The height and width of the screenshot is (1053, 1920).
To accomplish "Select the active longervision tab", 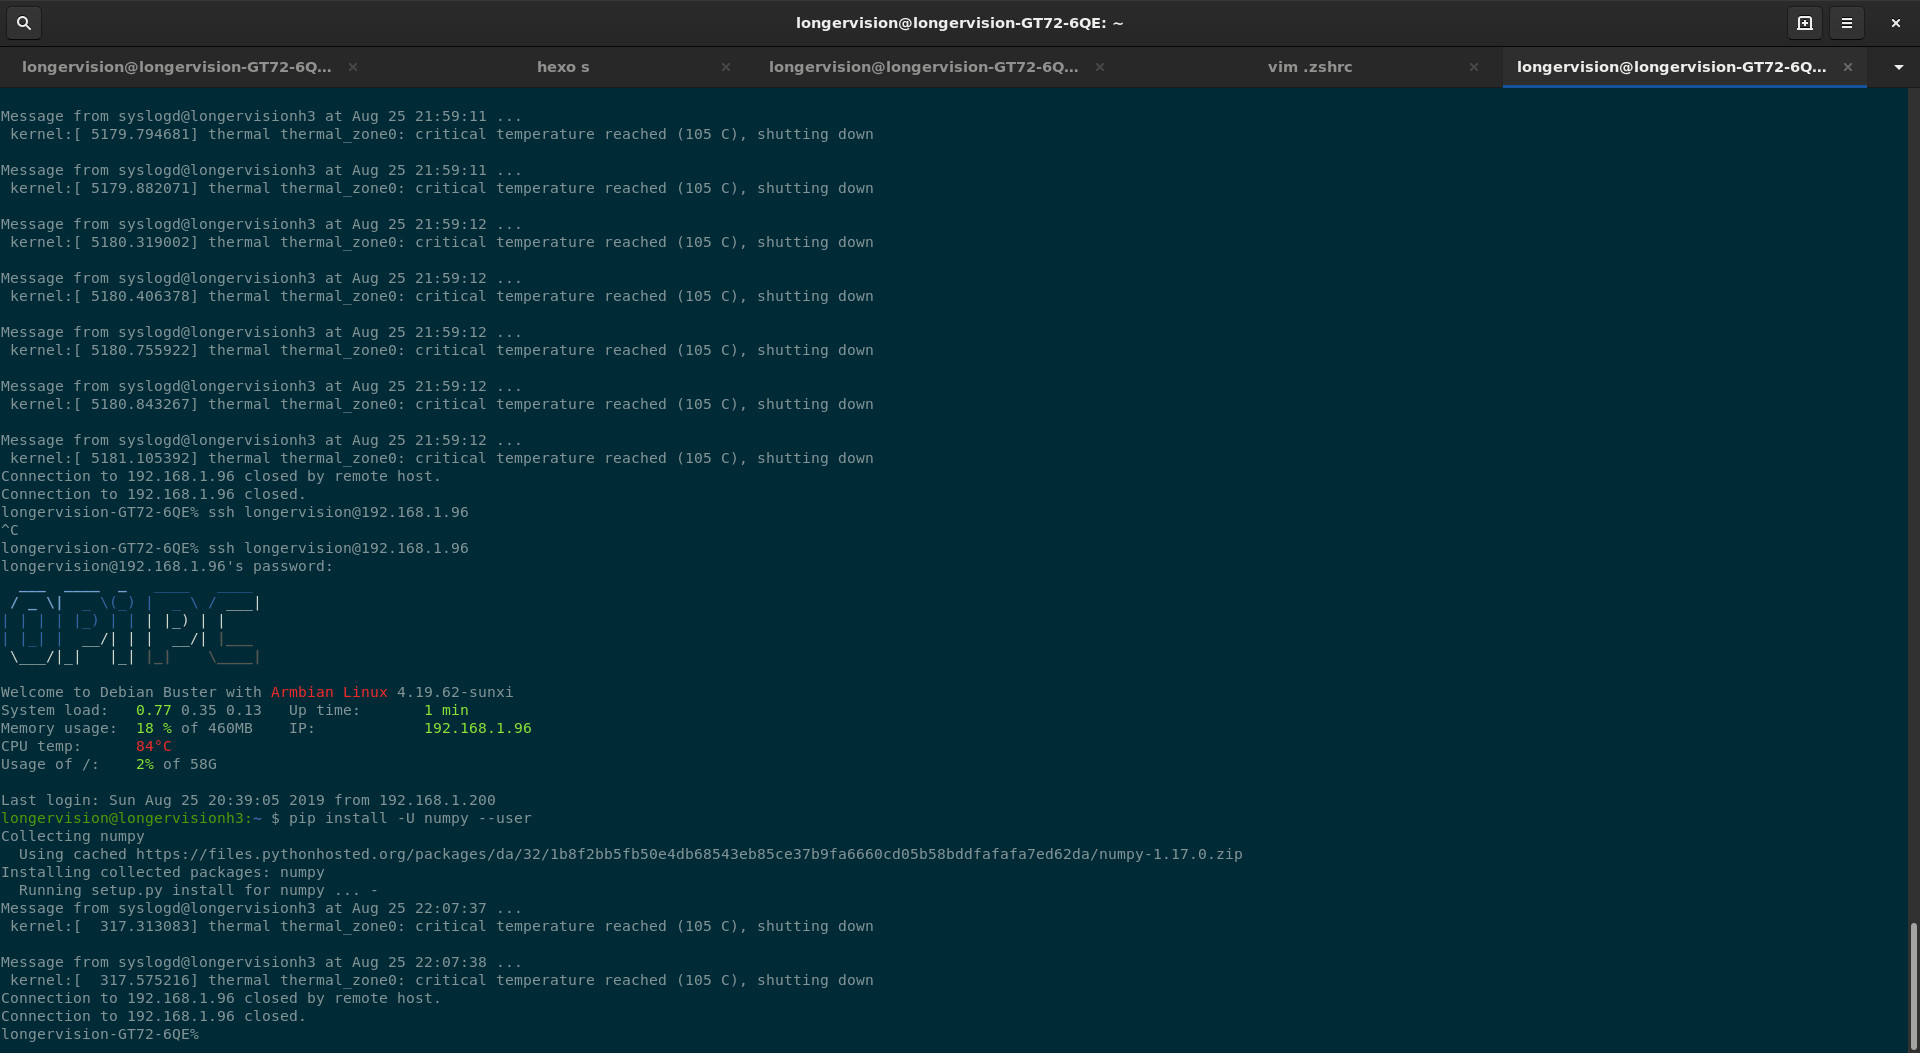I will [1671, 67].
